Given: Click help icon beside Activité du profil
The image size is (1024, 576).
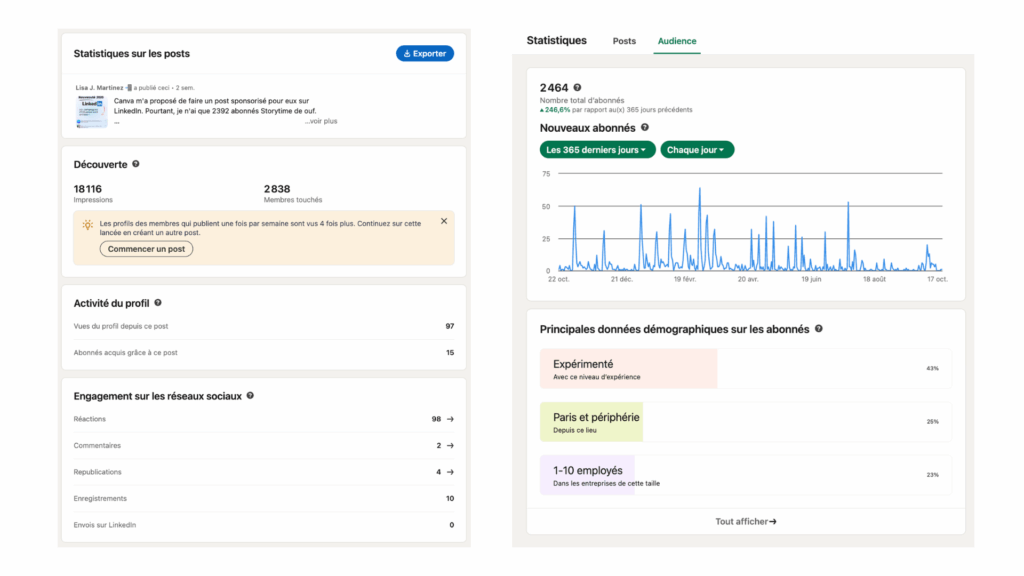Looking at the screenshot, I should click(158, 303).
